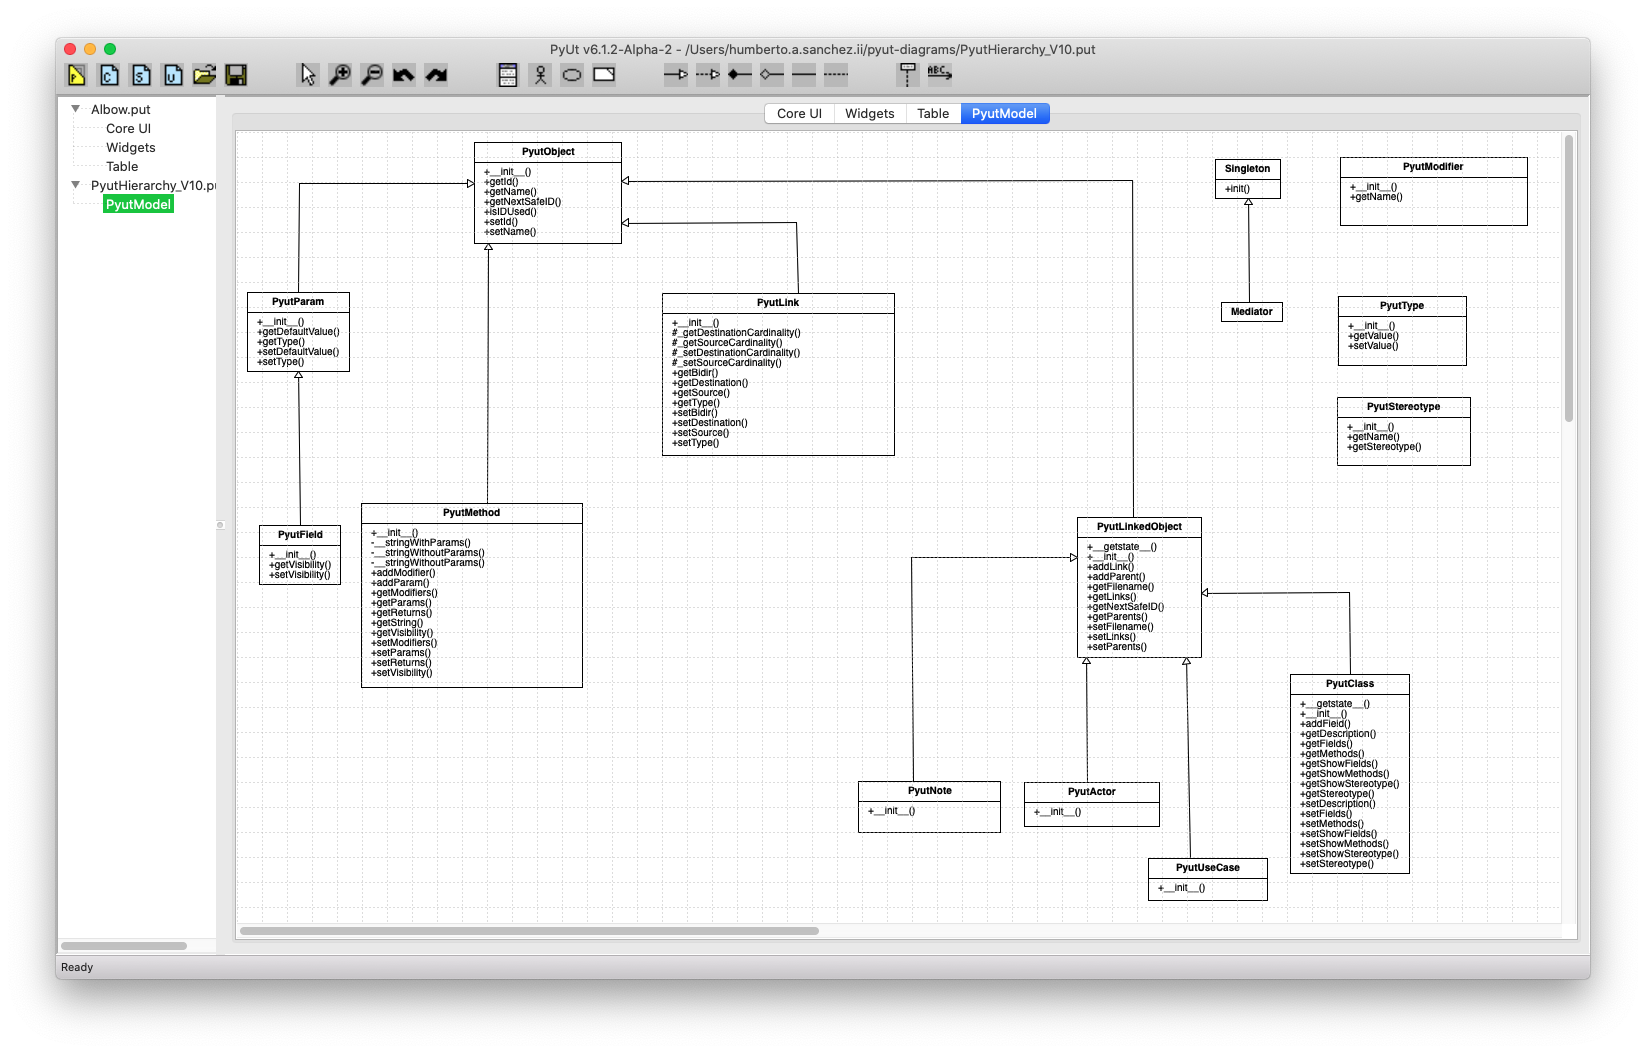Click the PyutMethod class title
The width and height of the screenshot is (1646, 1053).
pos(472,513)
